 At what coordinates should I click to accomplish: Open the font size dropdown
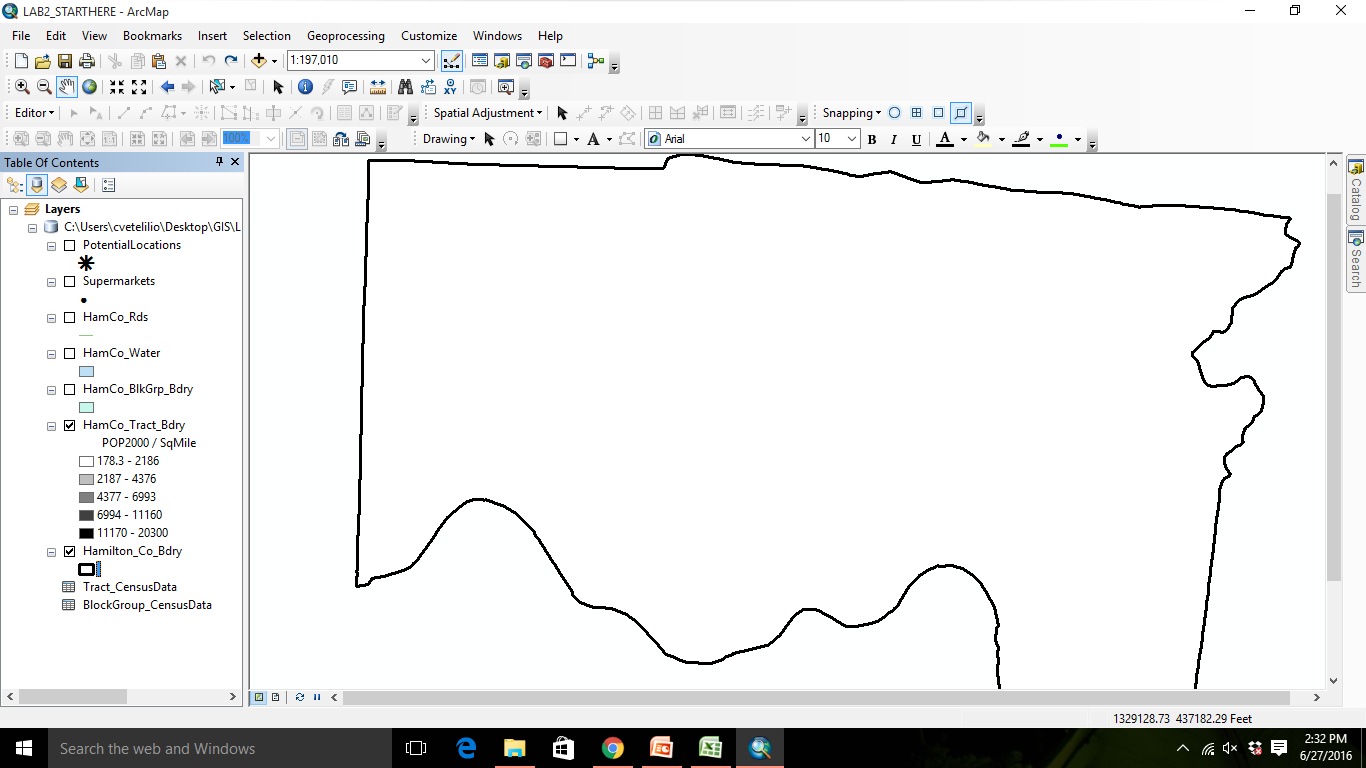click(x=852, y=139)
